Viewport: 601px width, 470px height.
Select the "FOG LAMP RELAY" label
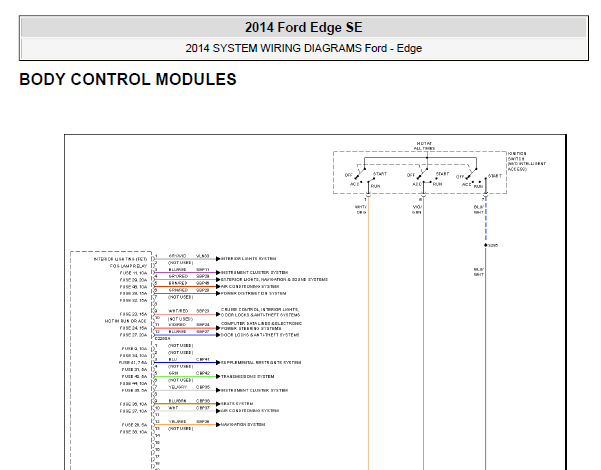pyautogui.click(x=128, y=266)
